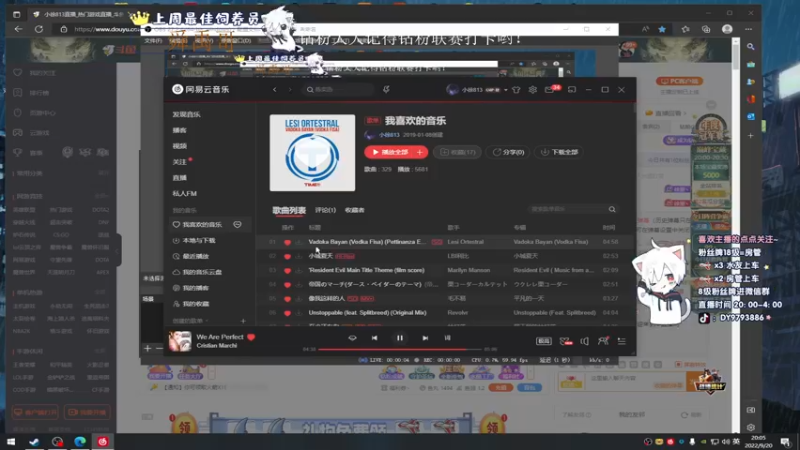
Task: Unlike song 01 Vadoka Bayan heart
Action: point(287,242)
